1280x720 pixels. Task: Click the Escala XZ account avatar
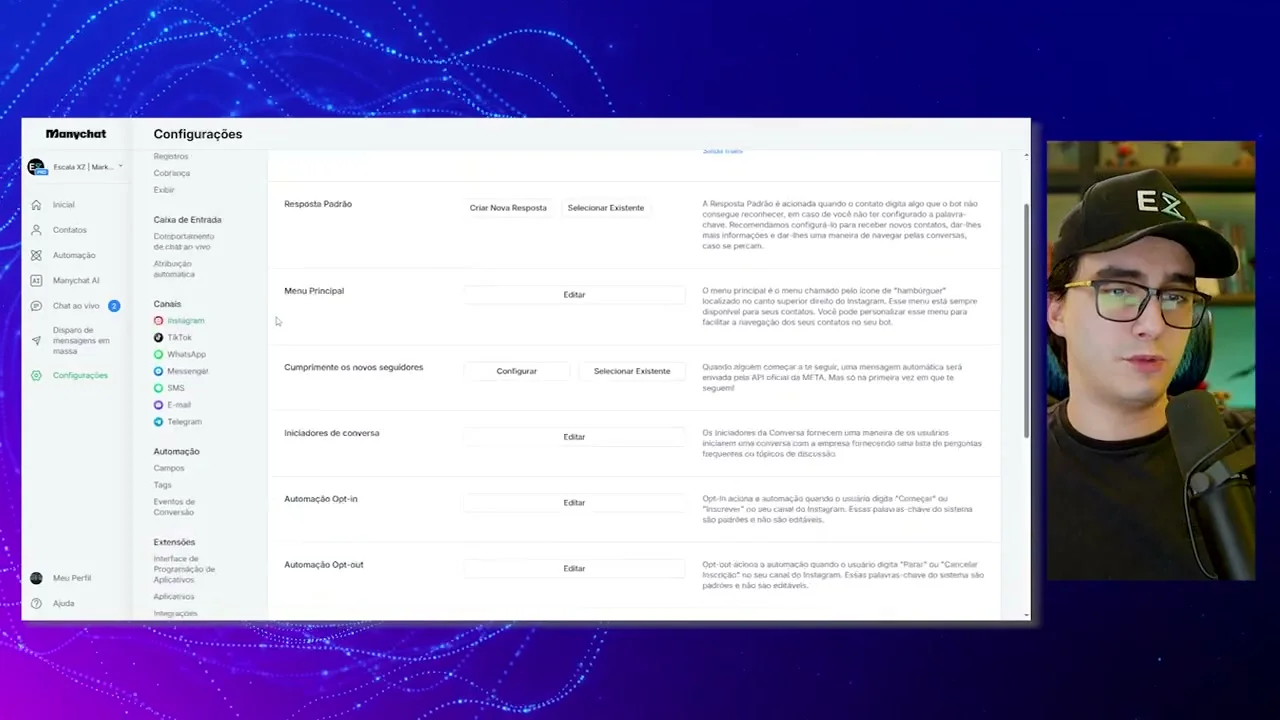[36, 167]
